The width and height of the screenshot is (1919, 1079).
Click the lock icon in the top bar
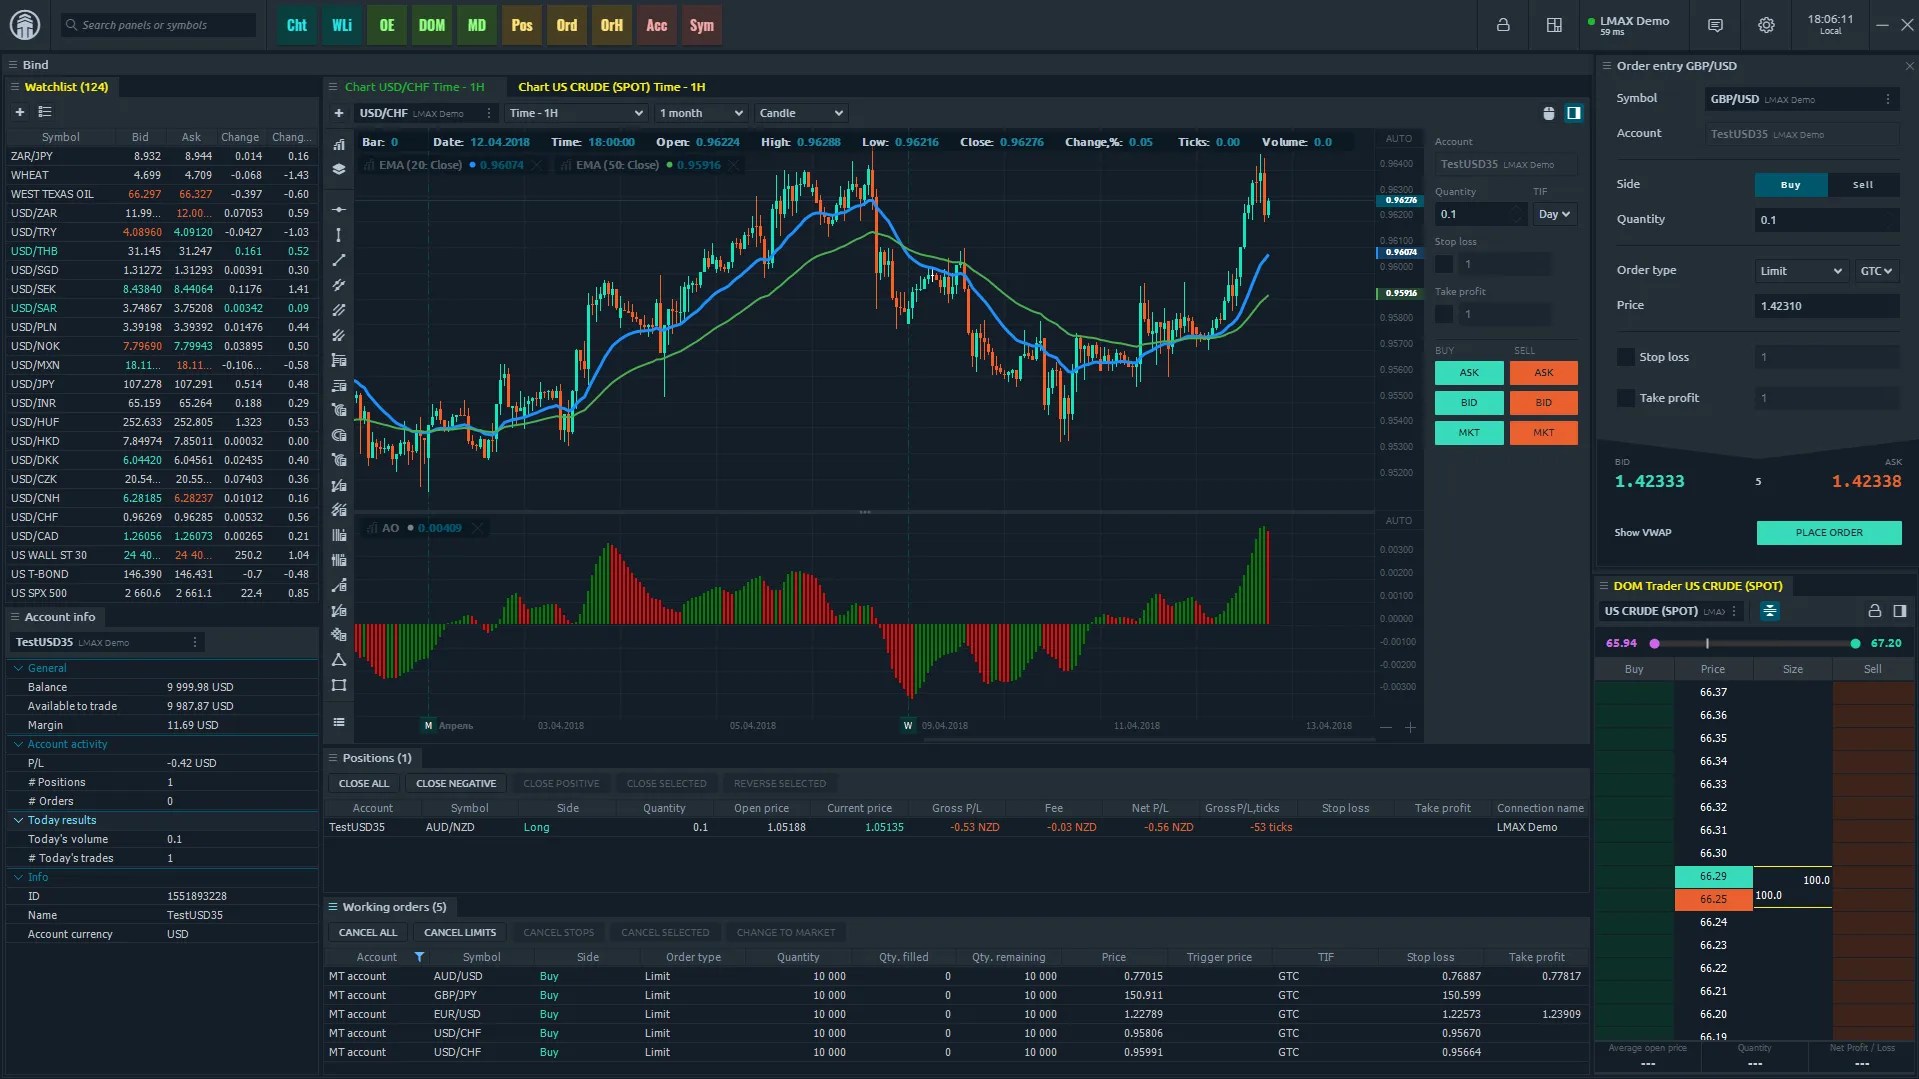coord(1503,25)
